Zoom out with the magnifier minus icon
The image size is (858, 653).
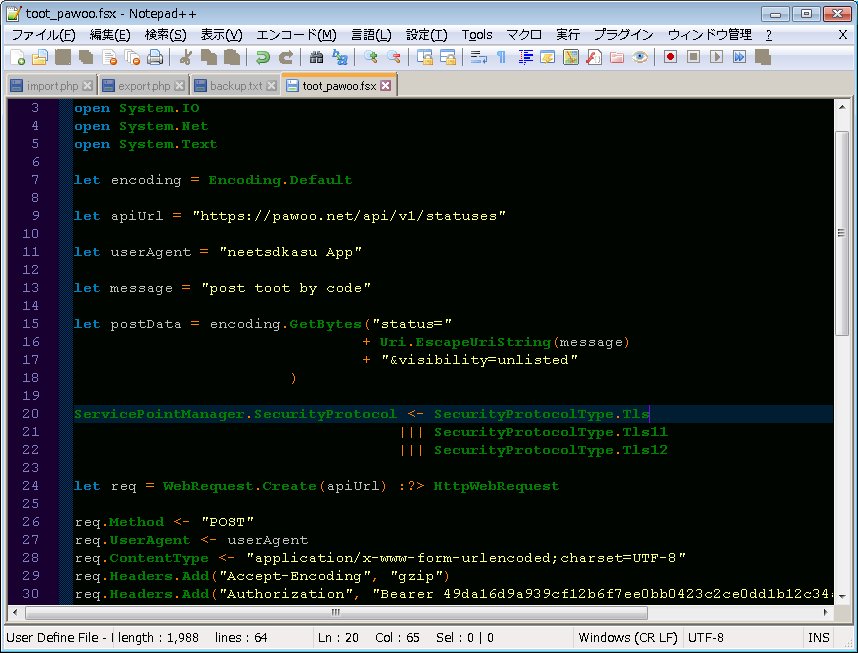click(393, 57)
